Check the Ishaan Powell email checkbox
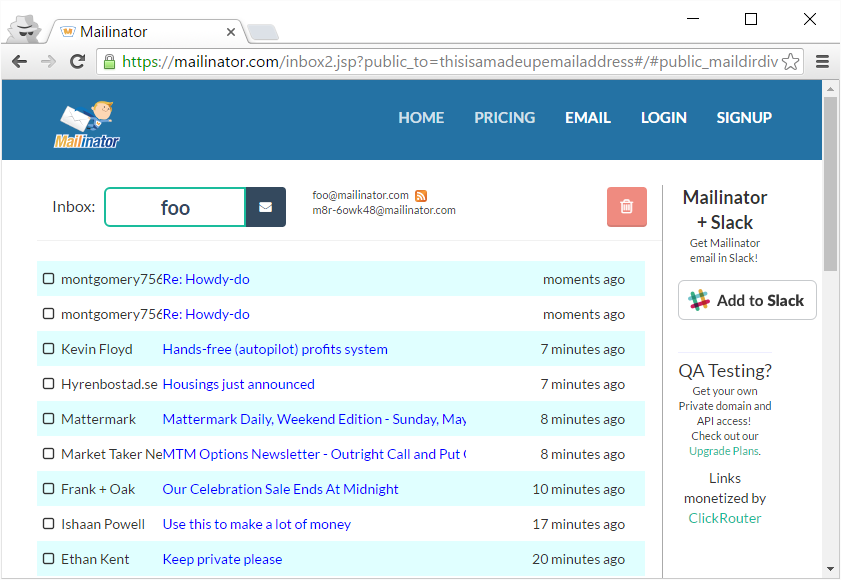The width and height of the screenshot is (841, 580). [48, 523]
